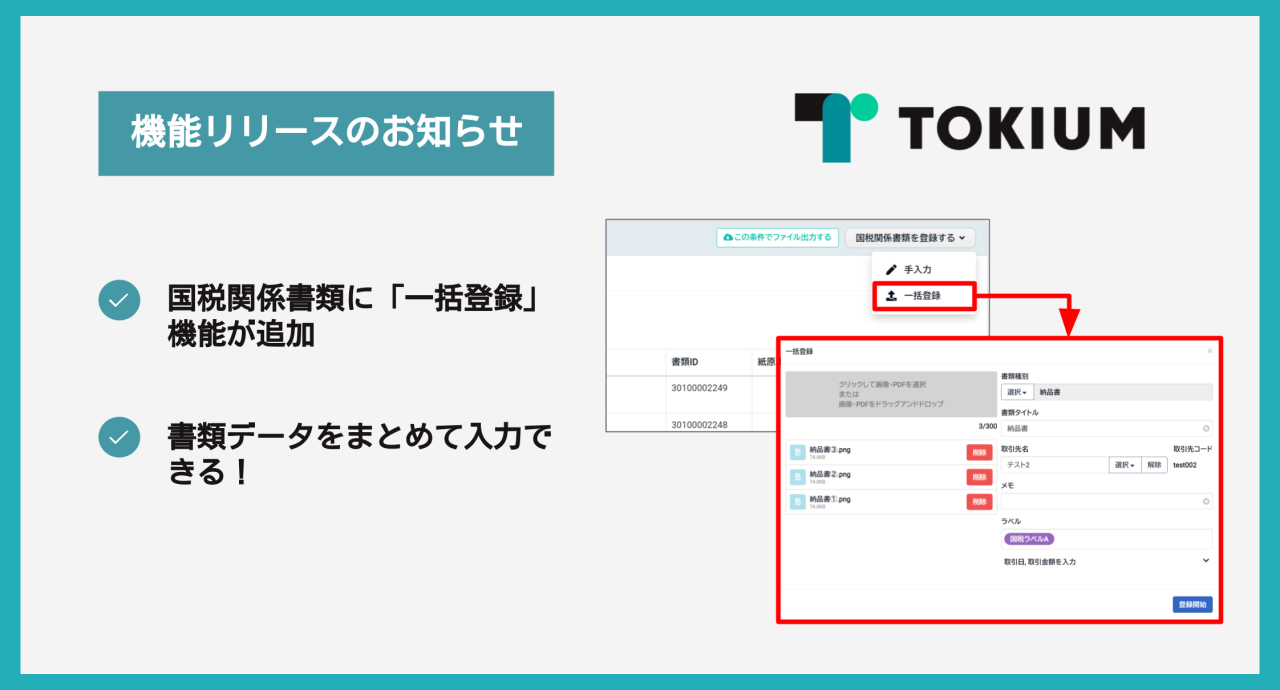This screenshot has width=1280, height=690.
Task: Delete 納品書③.png using the 削除 button
Action: tap(979, 452)
